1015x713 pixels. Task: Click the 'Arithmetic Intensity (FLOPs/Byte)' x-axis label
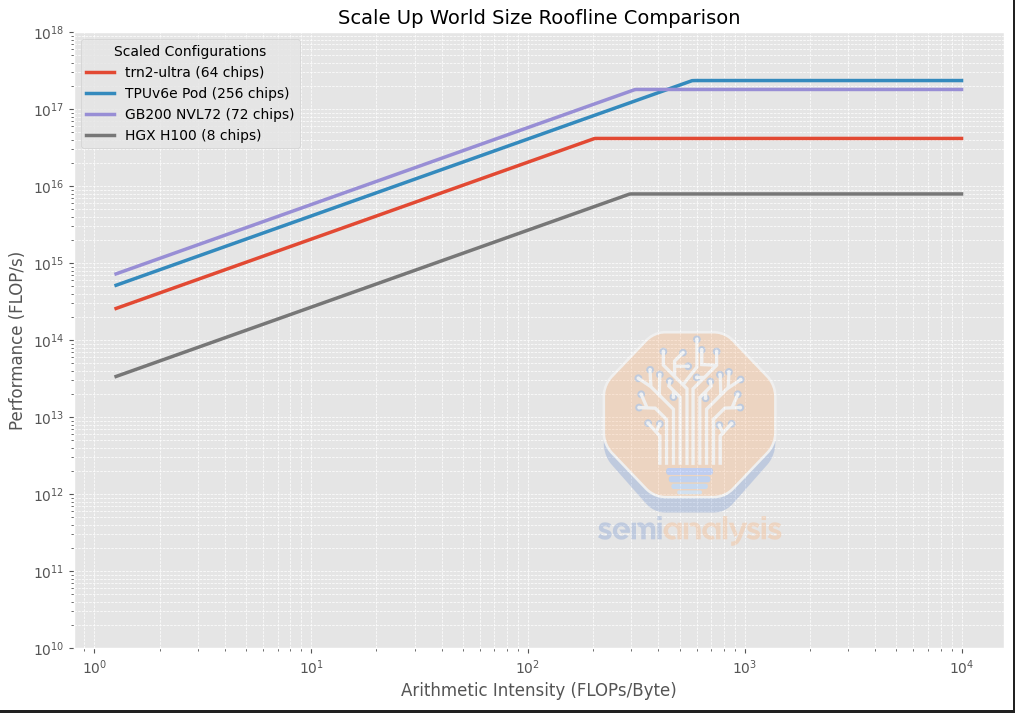tap(539, 690)
